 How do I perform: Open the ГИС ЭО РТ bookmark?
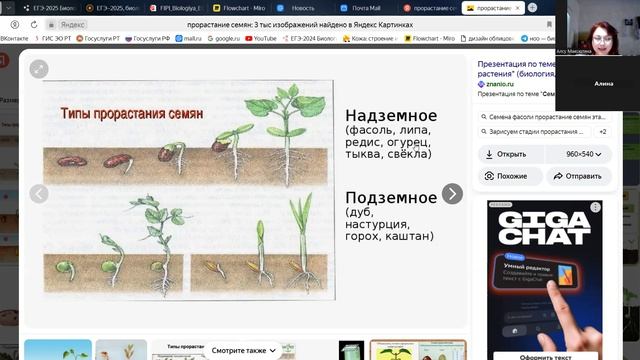[x=53, y=38]
